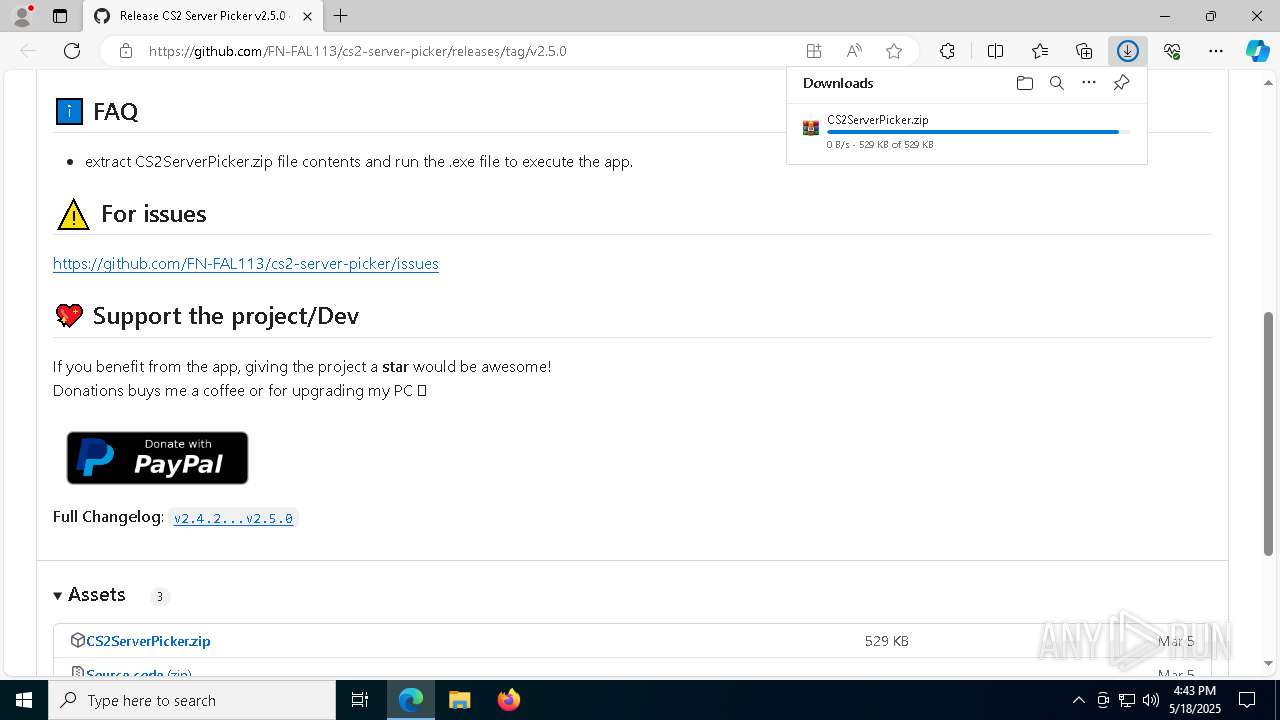The image size is (1280, 720).
Task: Click the scrollbar down arrow
Action: coord(1269,663)
